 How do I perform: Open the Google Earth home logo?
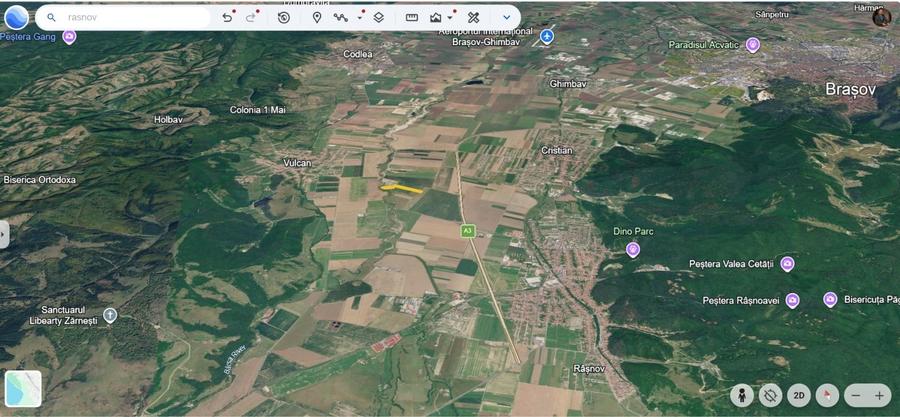pyautogui.click(x=16, y=17)
